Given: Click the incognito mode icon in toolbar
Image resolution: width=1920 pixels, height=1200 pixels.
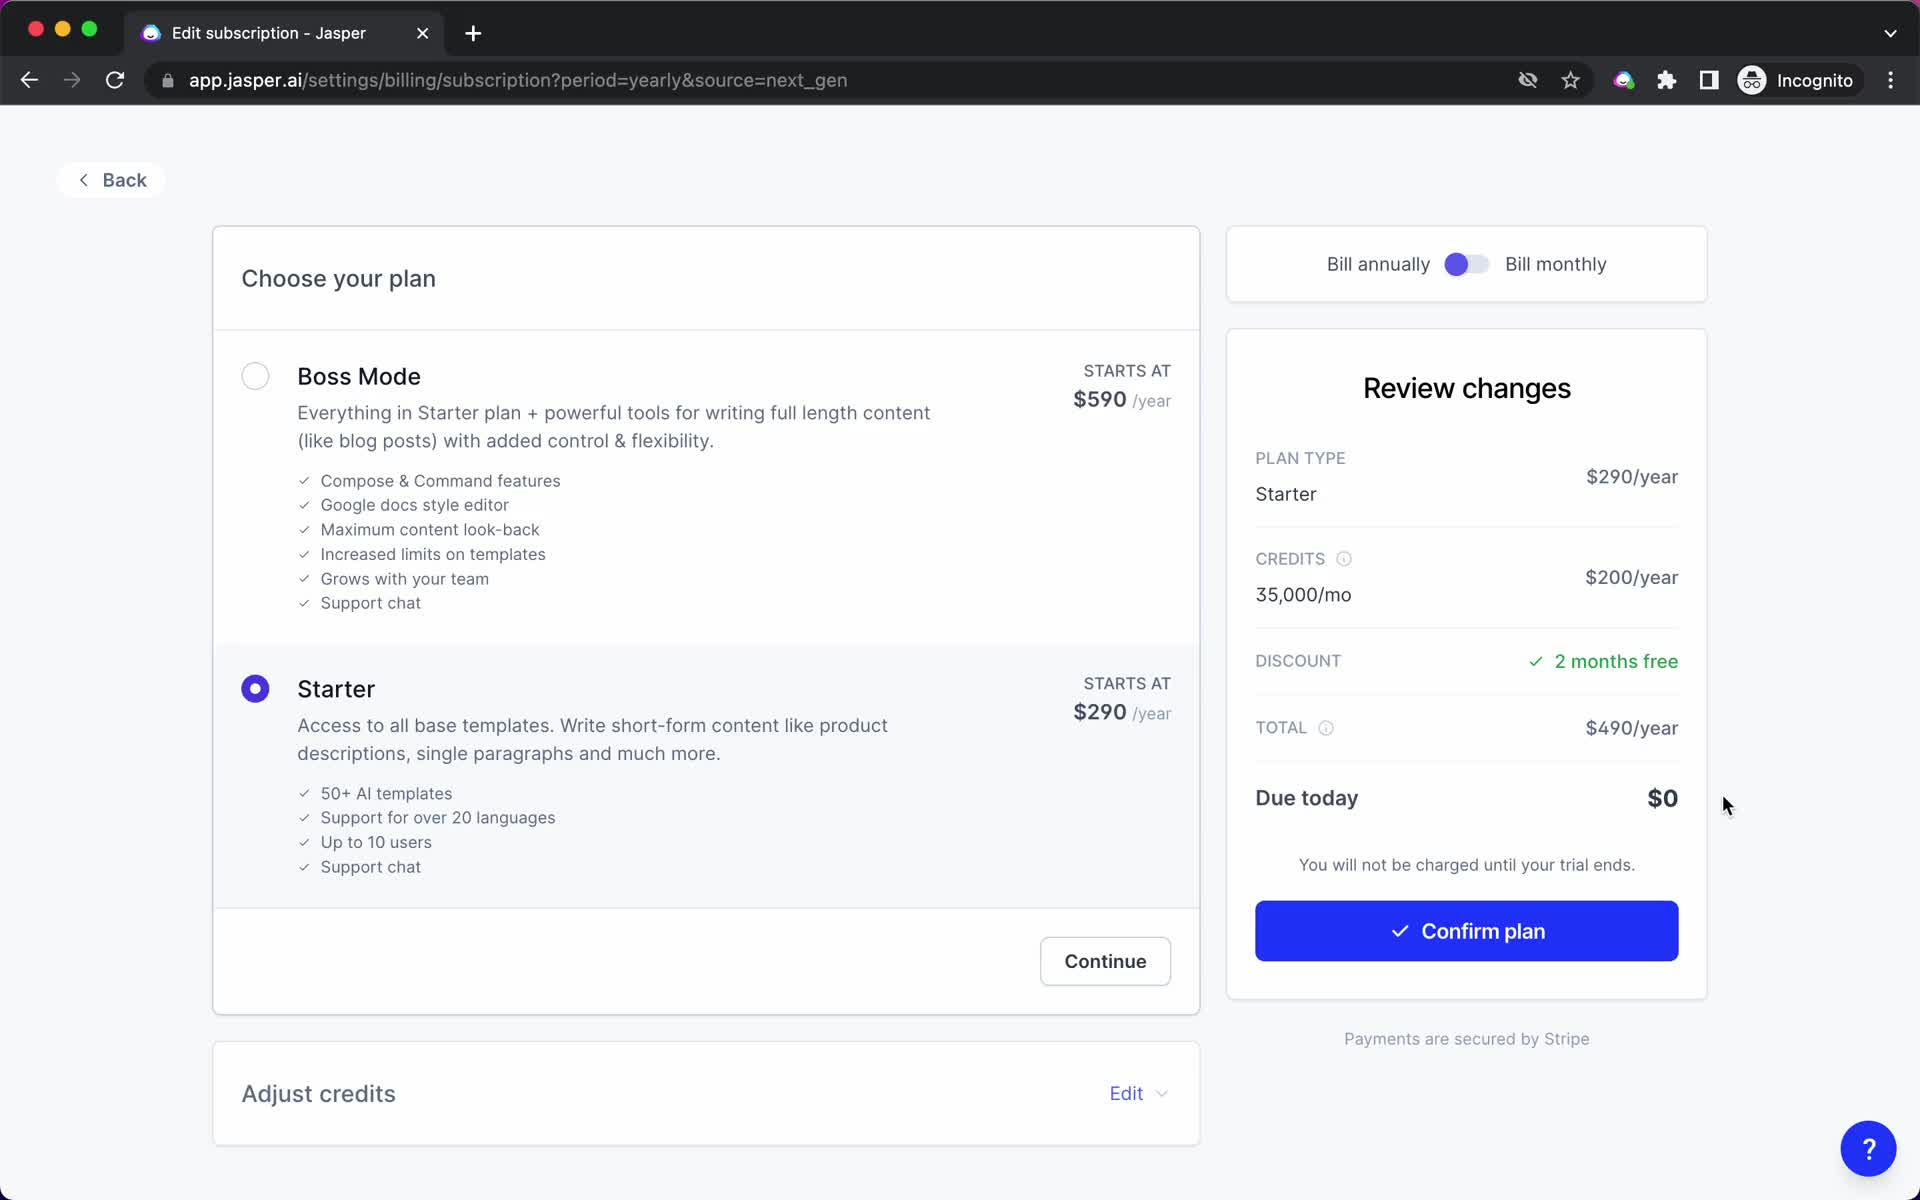Looking at the screenshot, I should point(1751,79).
